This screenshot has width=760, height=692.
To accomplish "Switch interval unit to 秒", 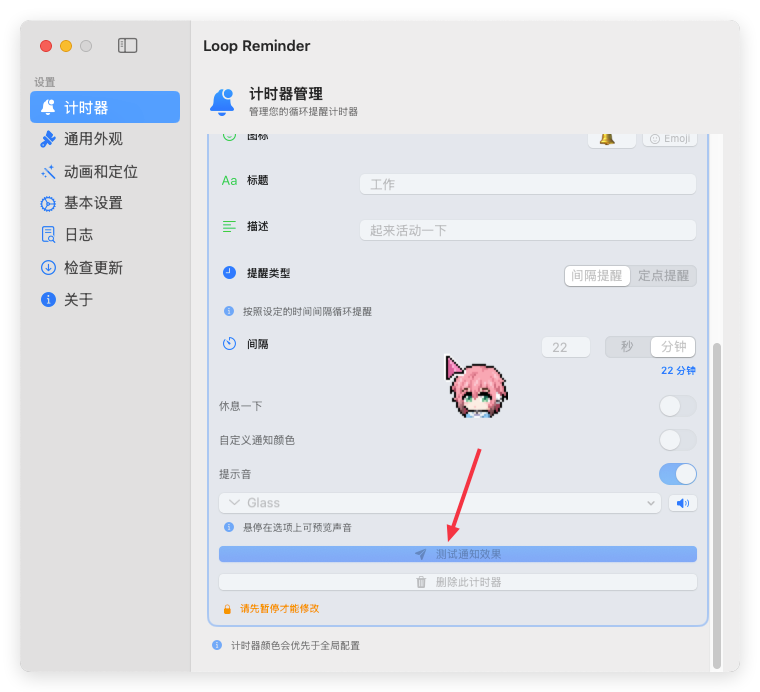I will pos(627,346).
